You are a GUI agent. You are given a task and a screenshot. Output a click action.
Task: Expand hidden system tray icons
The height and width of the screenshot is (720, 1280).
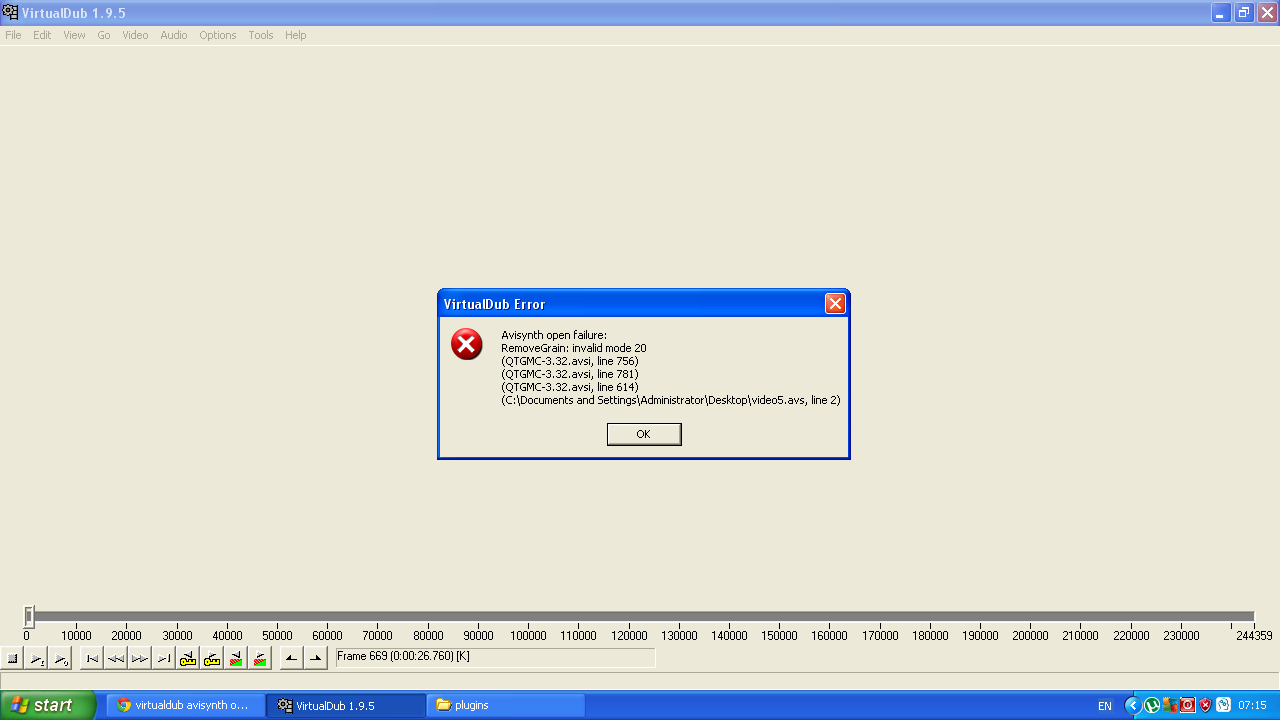tap(1133, 705)
